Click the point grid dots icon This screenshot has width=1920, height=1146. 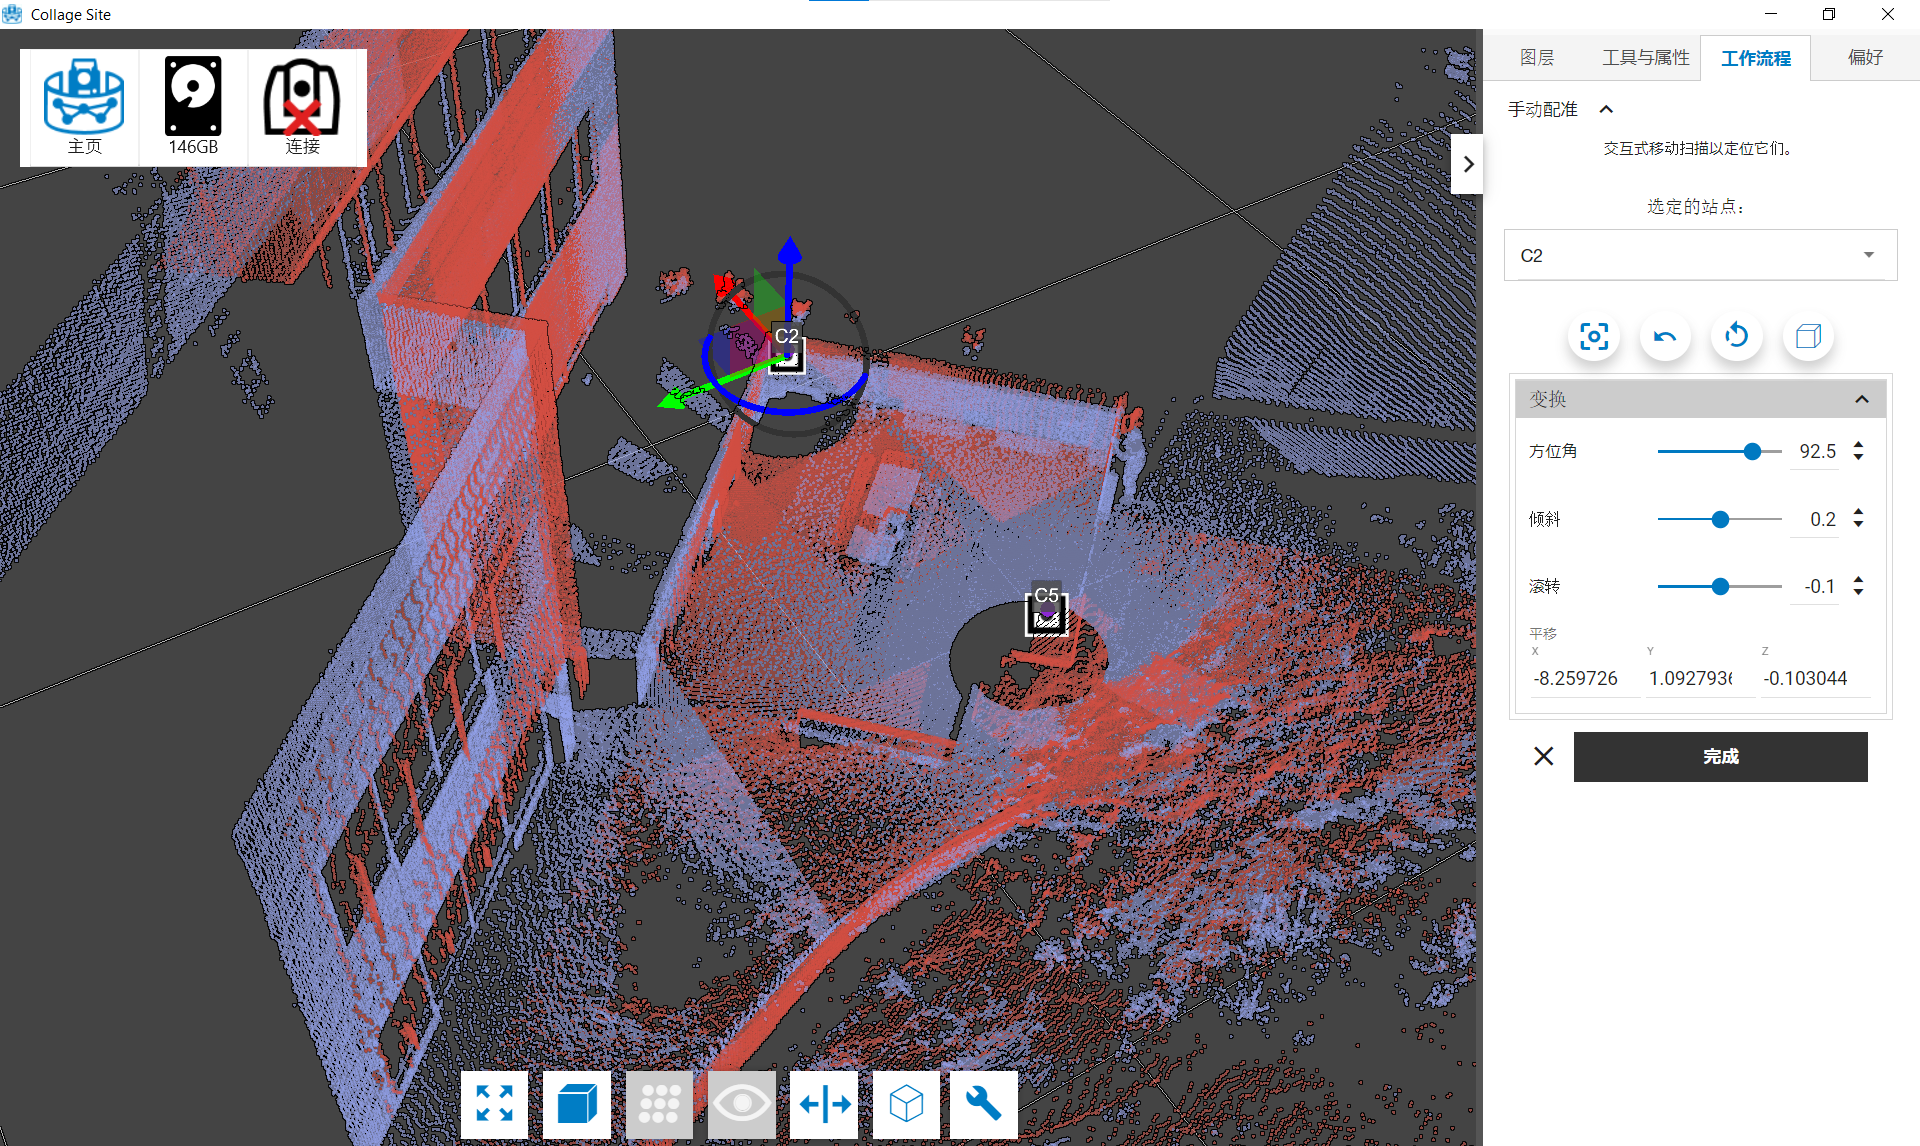coord(659,1104)
